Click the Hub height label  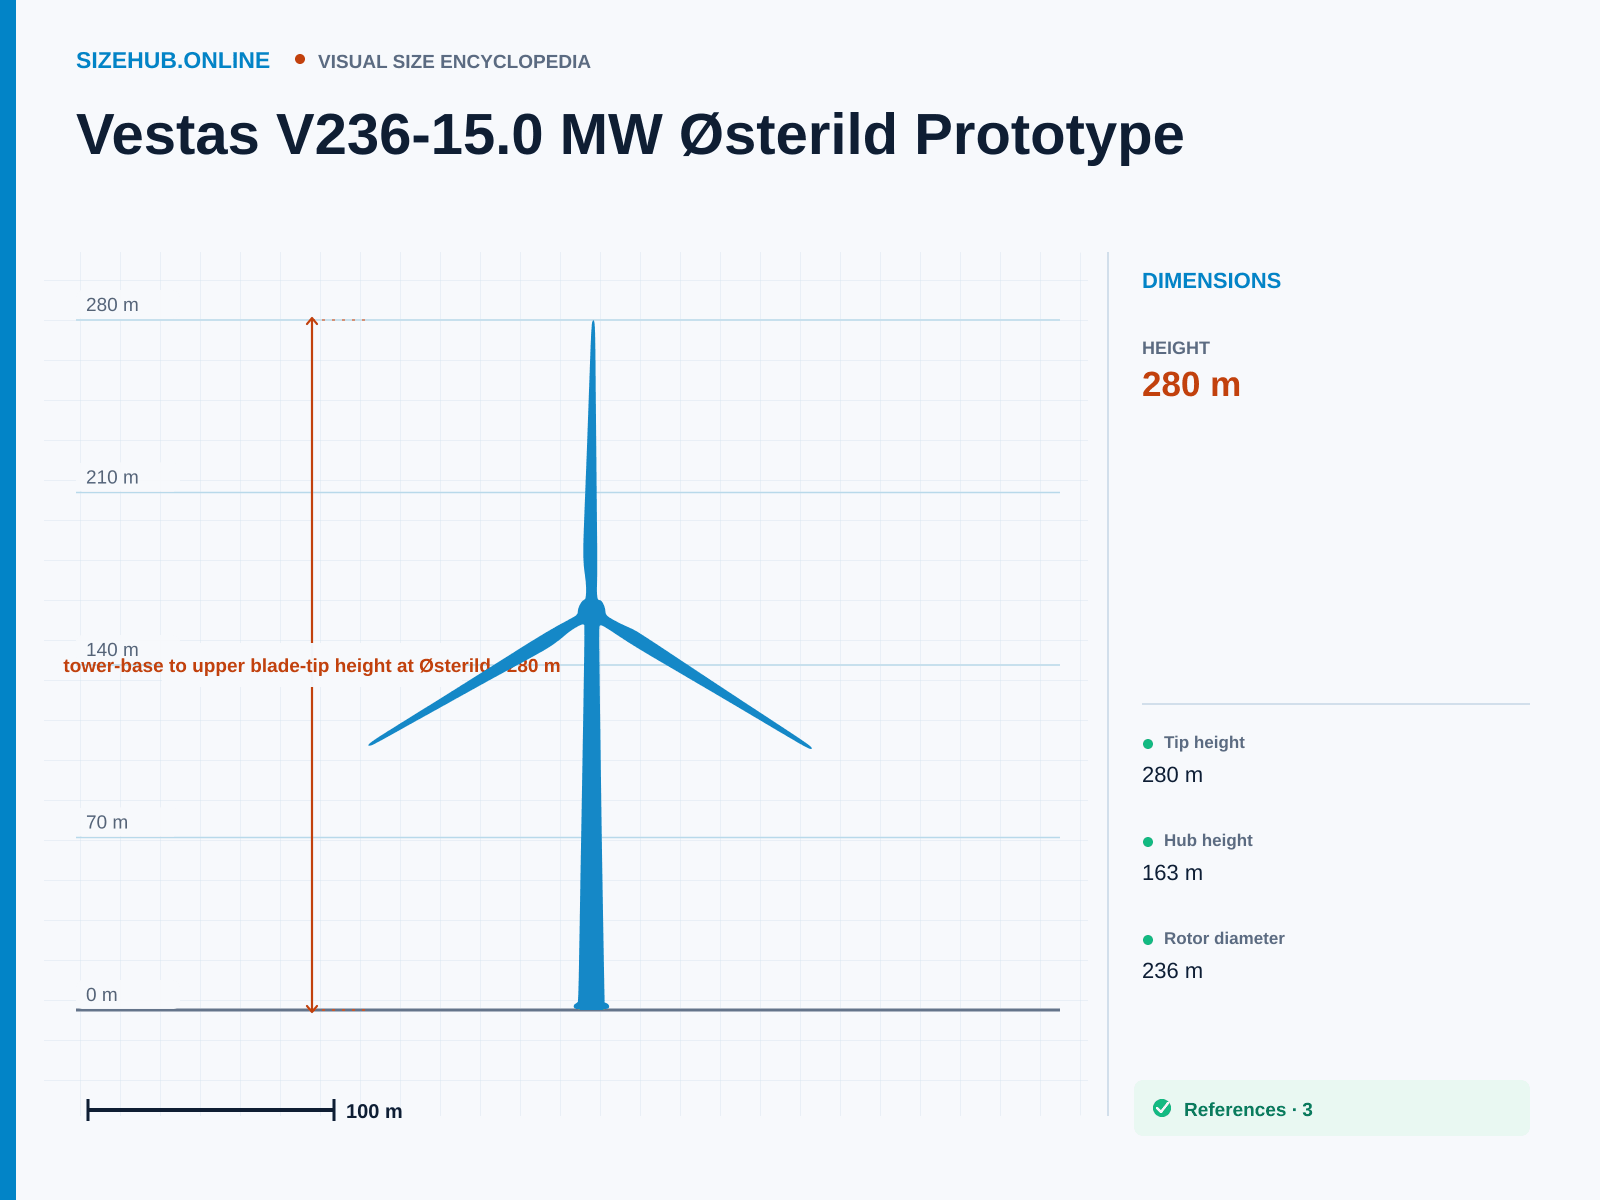tap(1208, 840)
